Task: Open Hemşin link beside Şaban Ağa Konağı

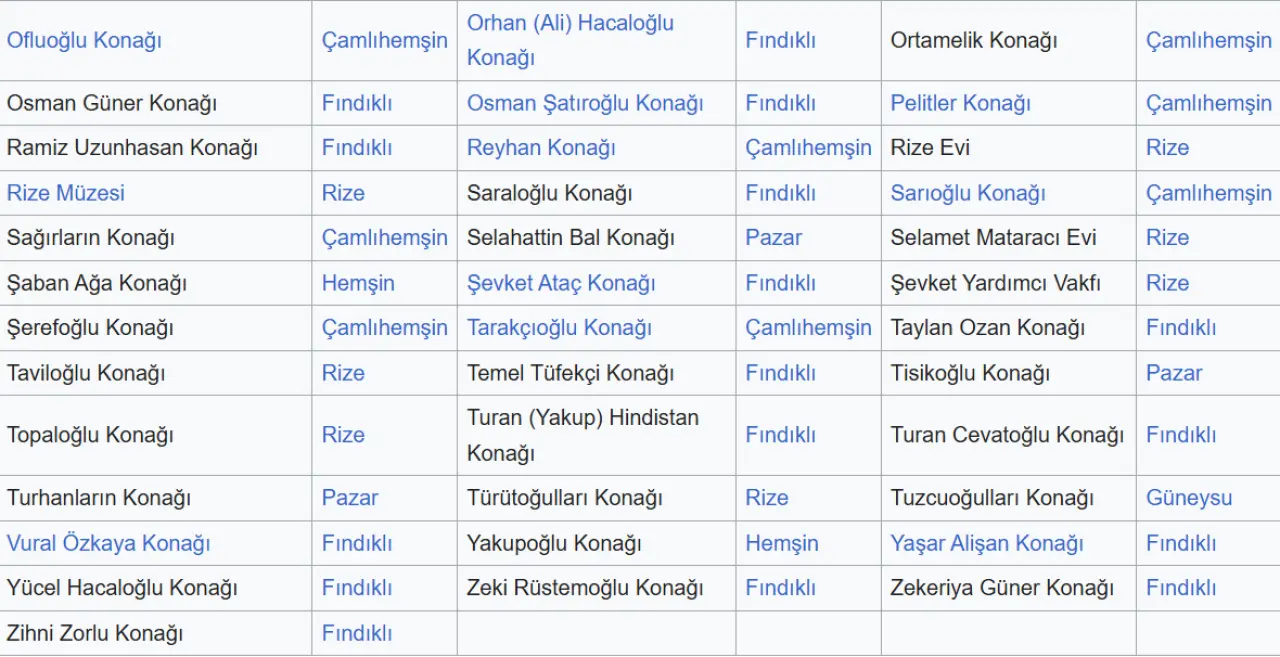Action: pyautogui.click(x=358, y=283)
